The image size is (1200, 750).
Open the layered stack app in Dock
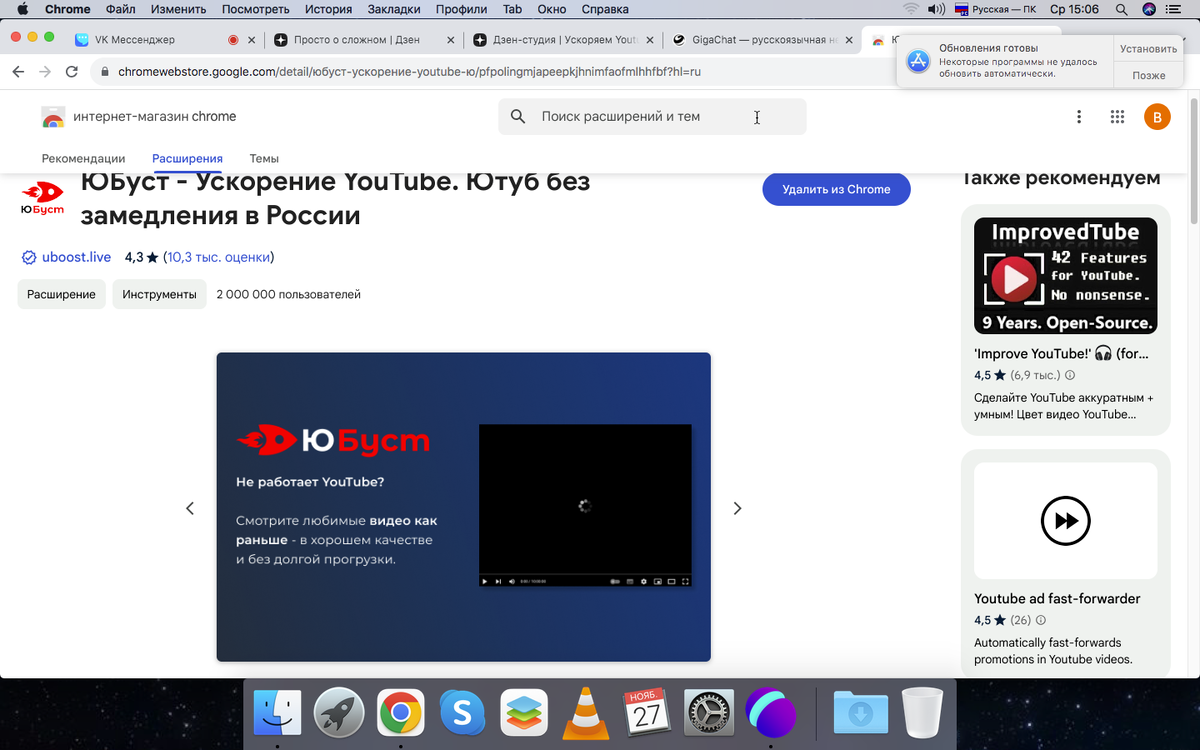(524, 713)
